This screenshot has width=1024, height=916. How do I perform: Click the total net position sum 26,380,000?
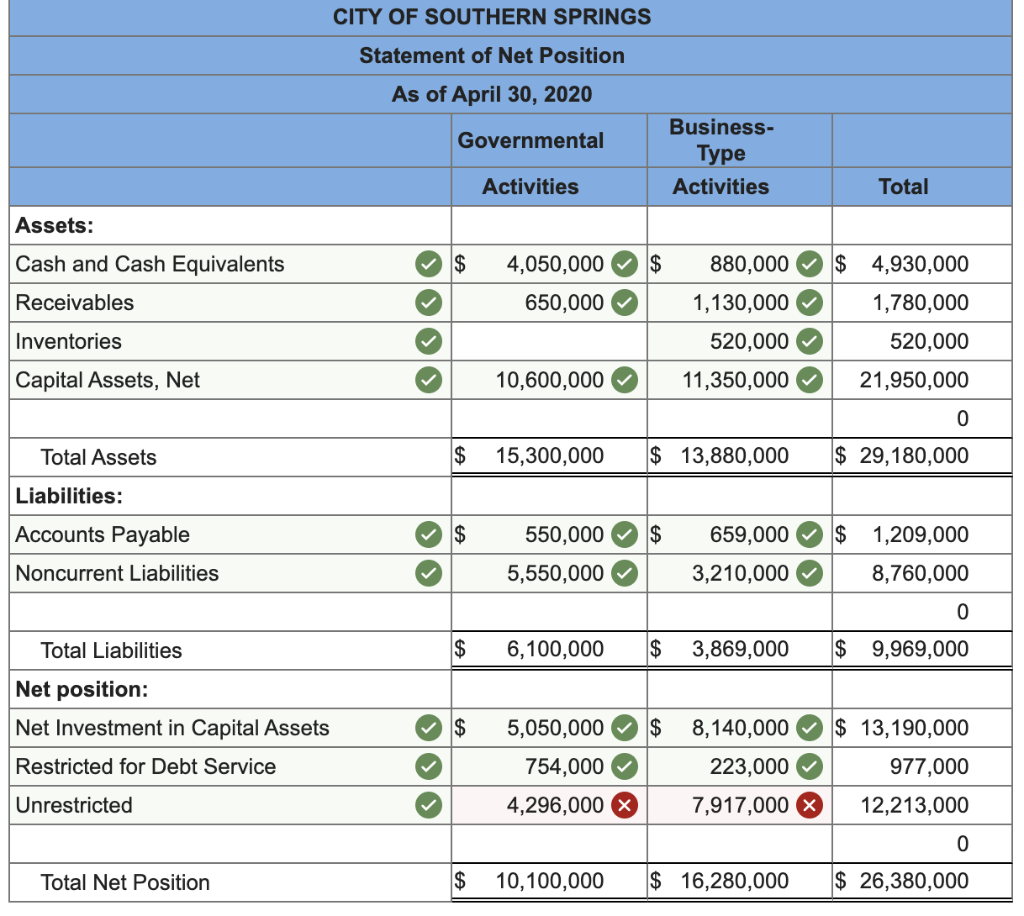[914, 880]
